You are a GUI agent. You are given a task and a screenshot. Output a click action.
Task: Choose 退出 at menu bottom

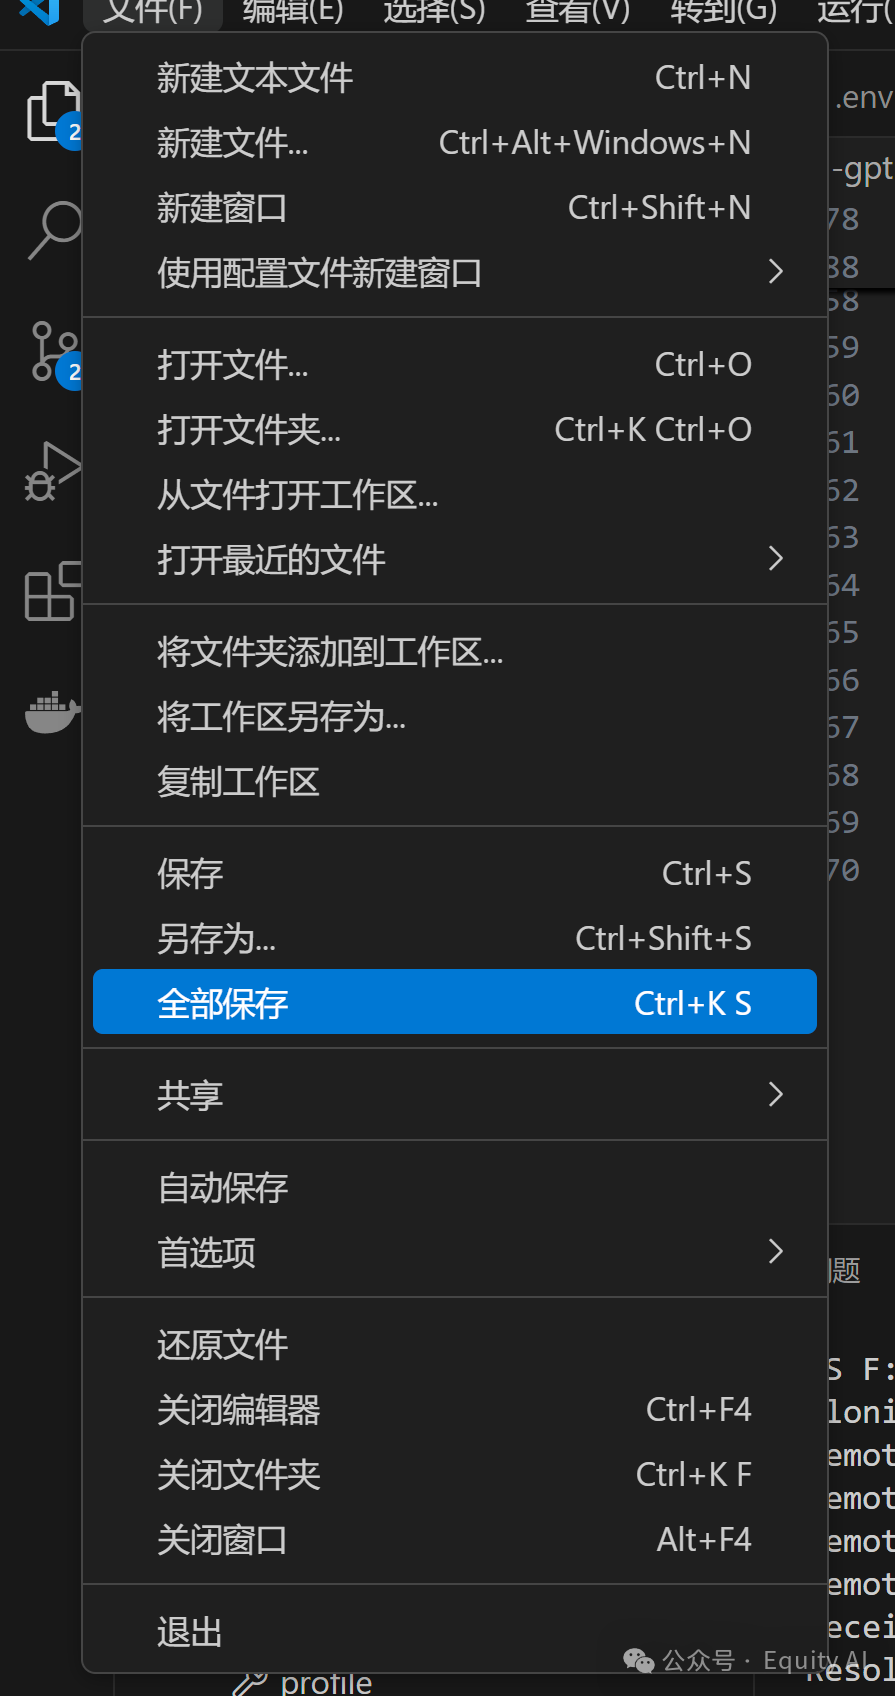[455, 1632]
